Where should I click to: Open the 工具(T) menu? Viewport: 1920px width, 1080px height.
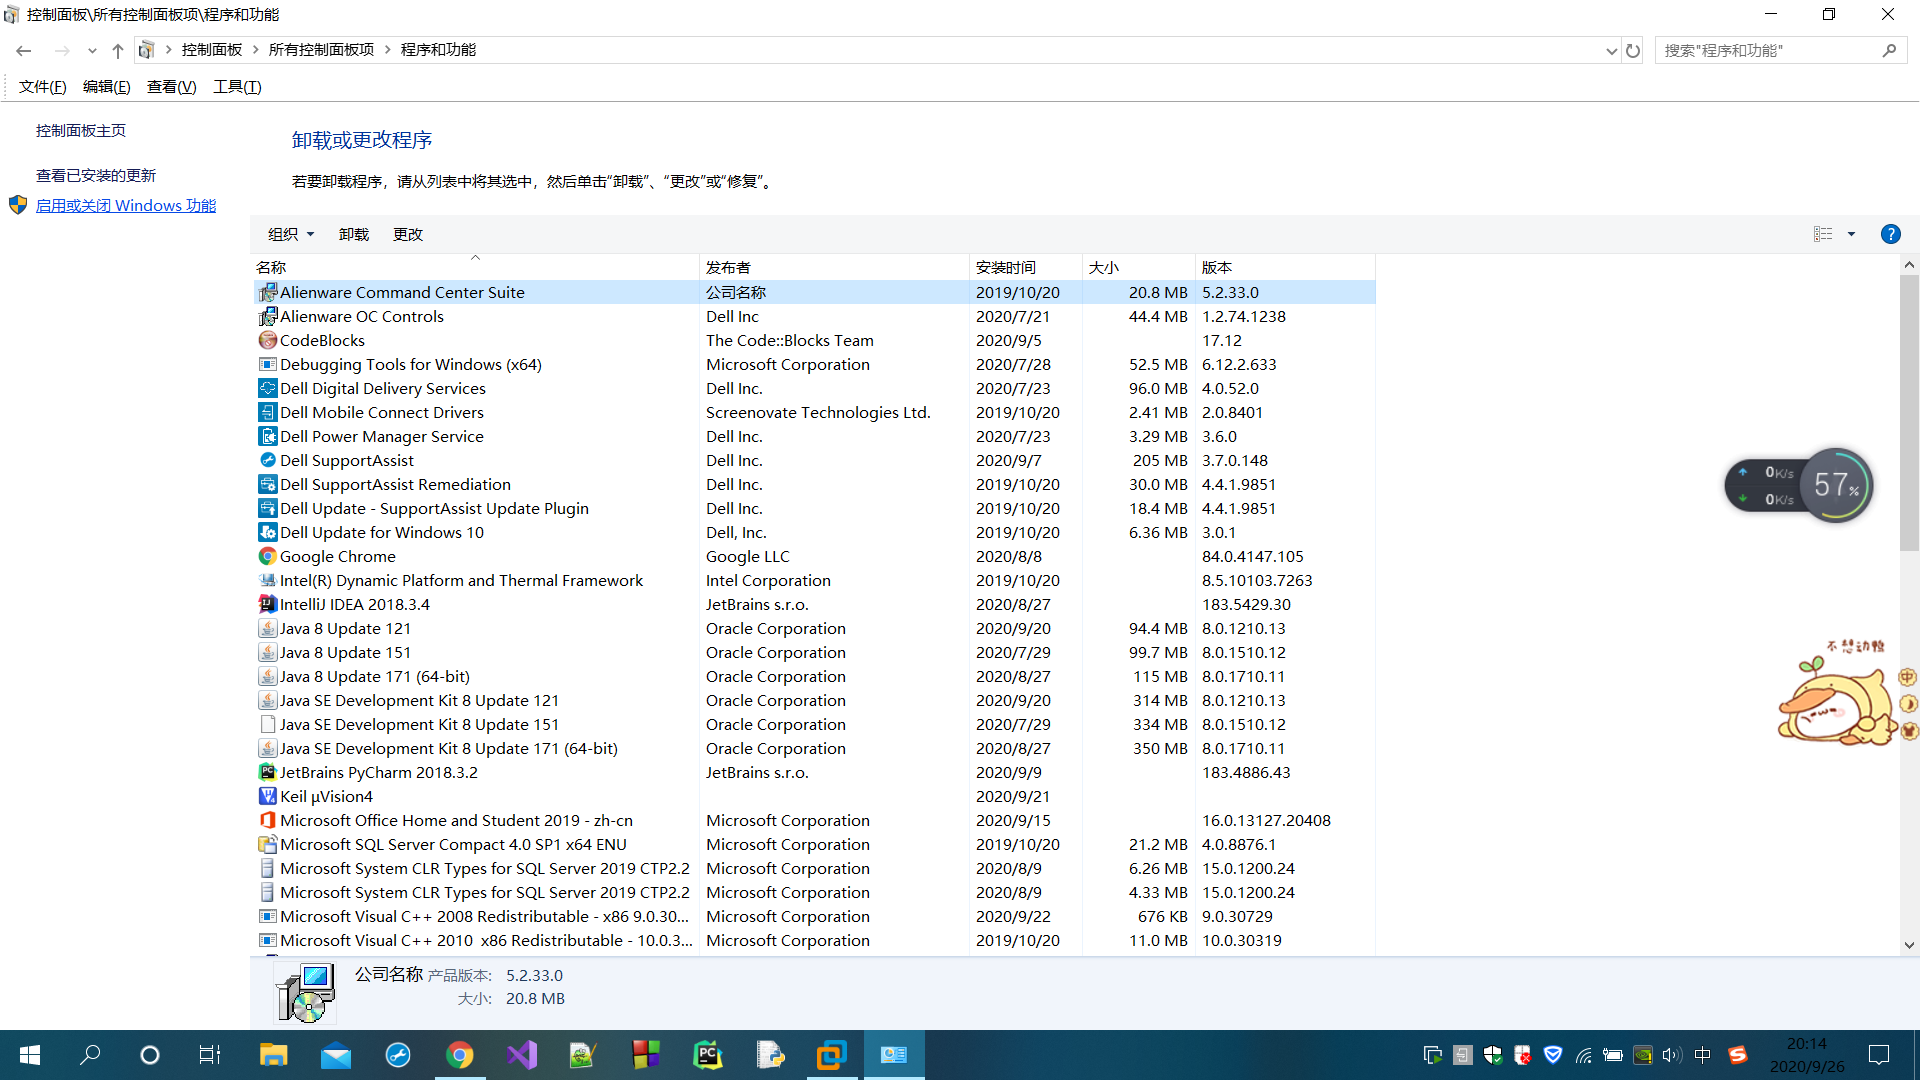237,87
